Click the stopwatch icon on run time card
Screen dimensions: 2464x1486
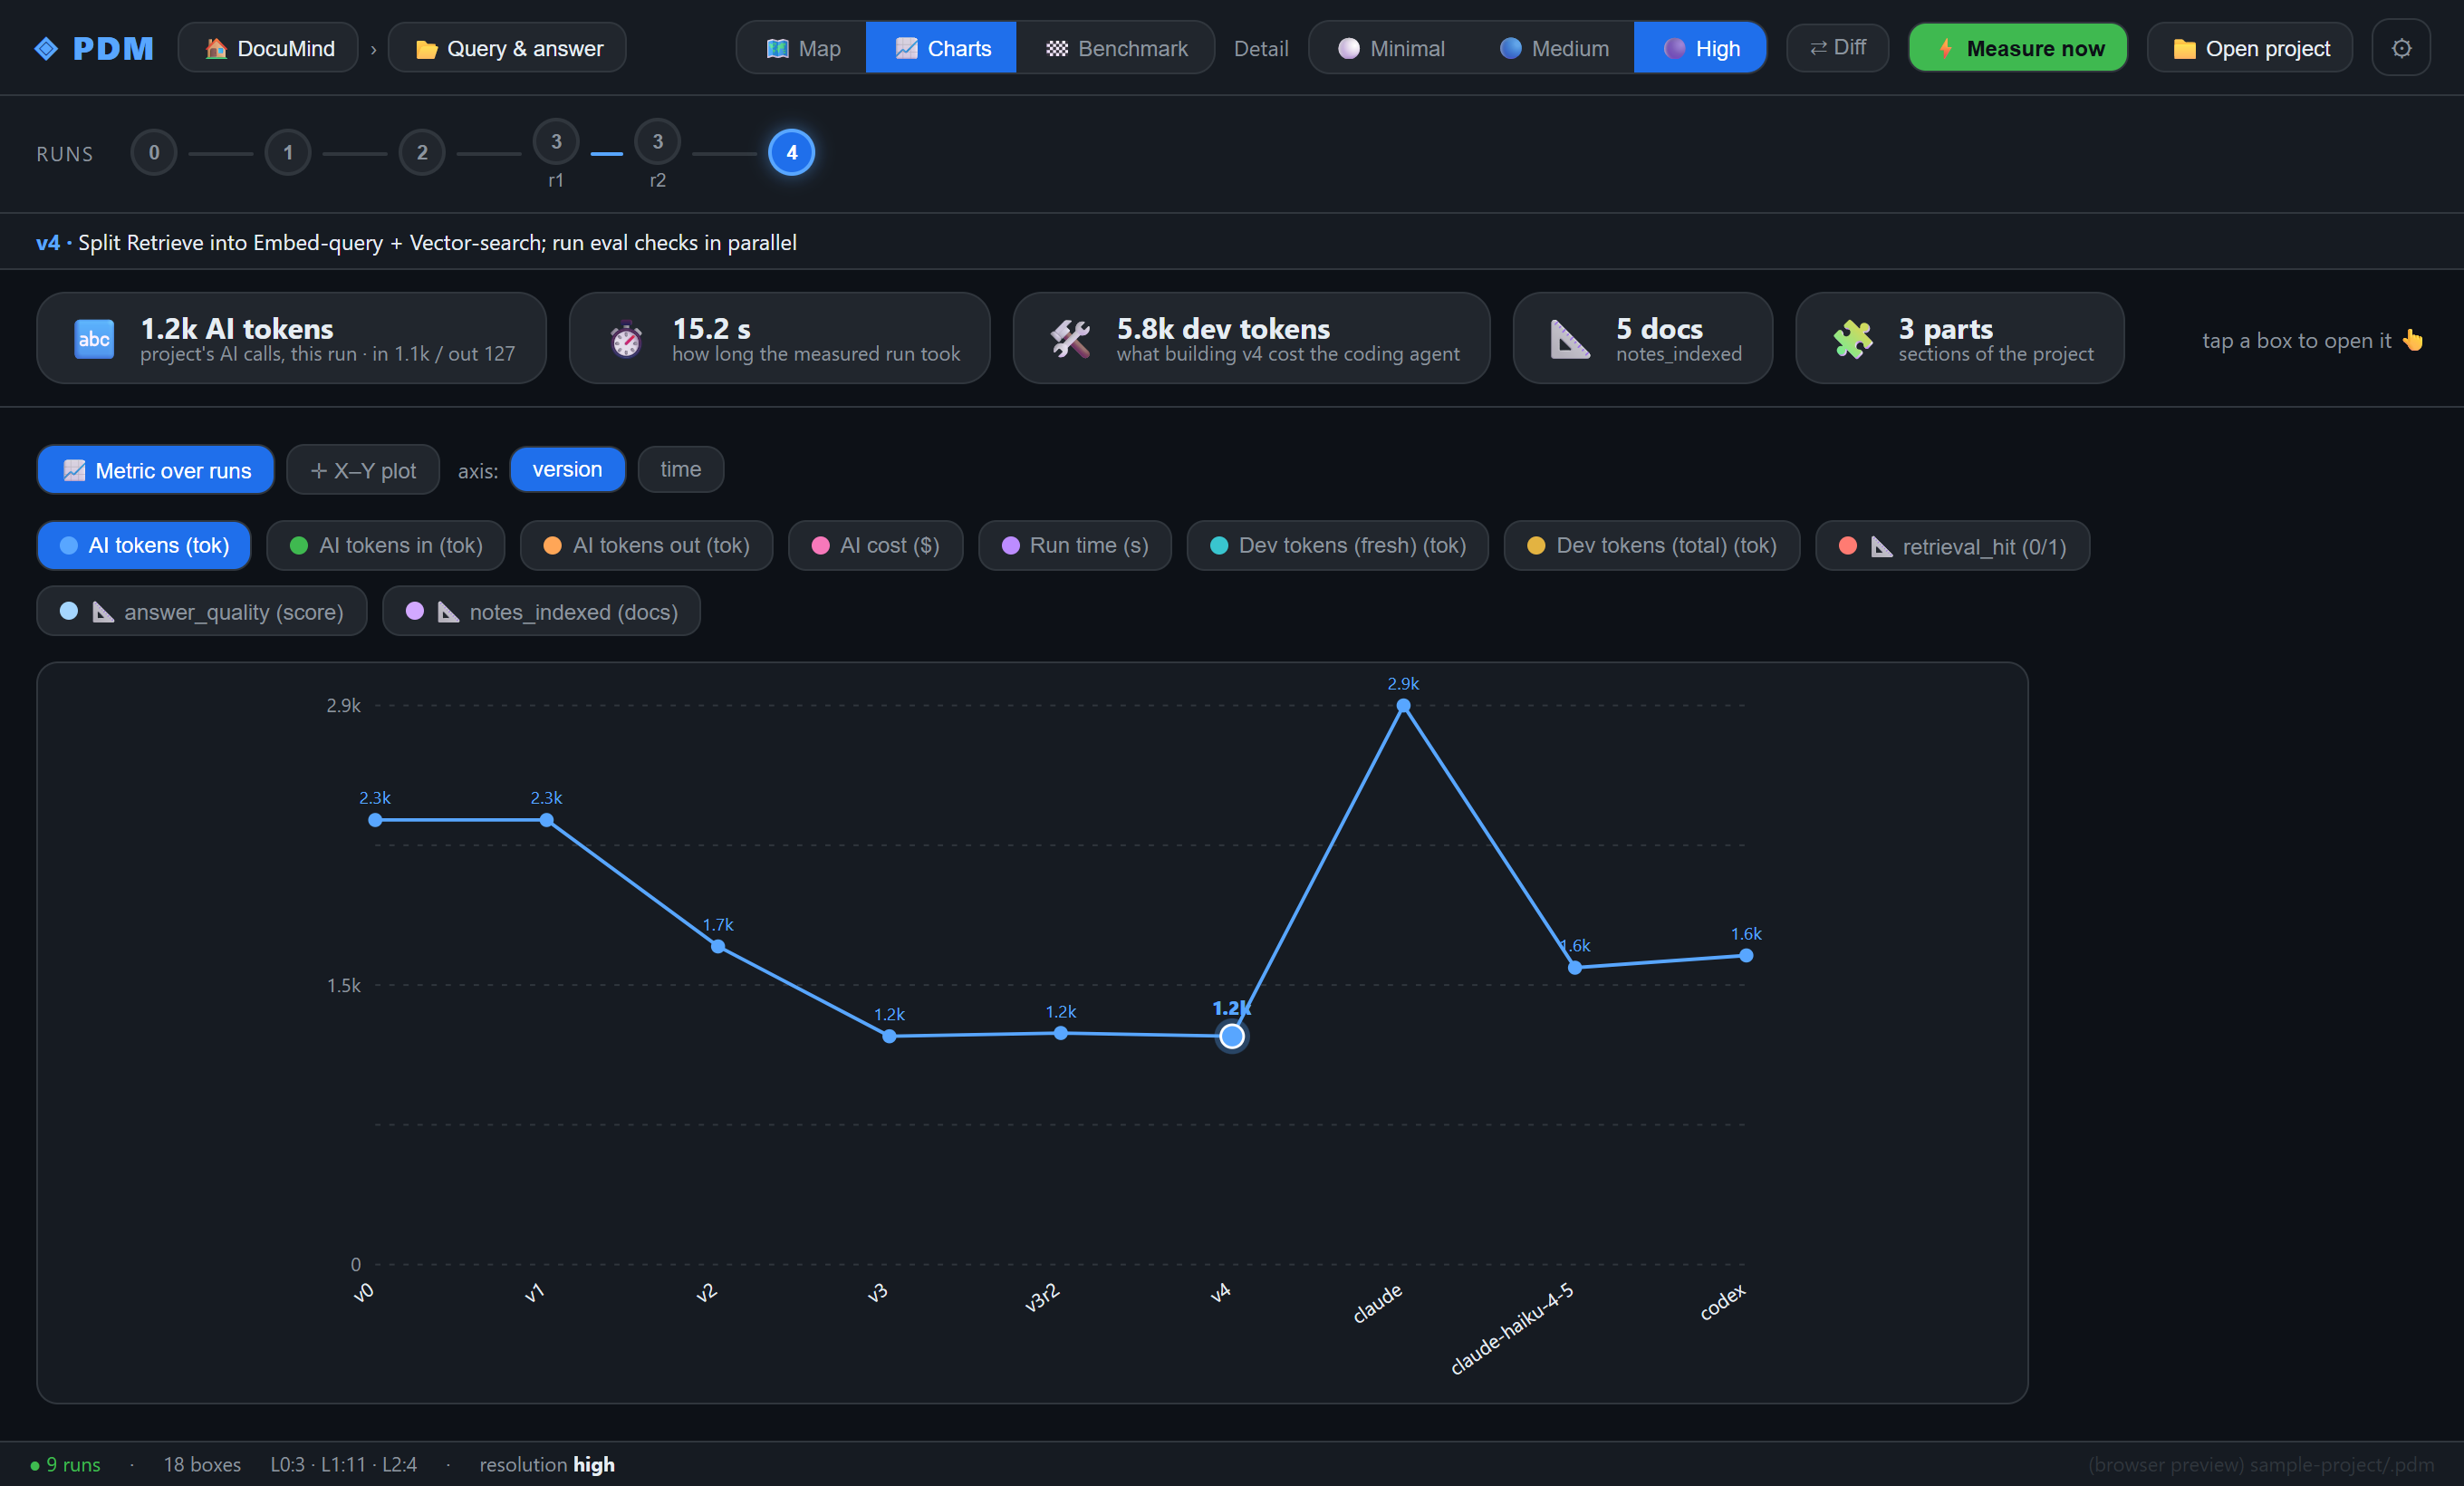click(x=626, y=339)
